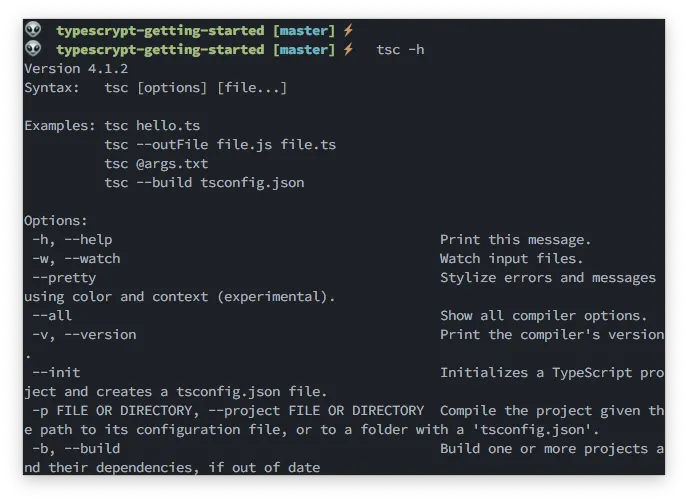The width and height of the screenshot is (688, 502).
Task: Click the '-h, --help' option
Action: (x=72, y=240)
